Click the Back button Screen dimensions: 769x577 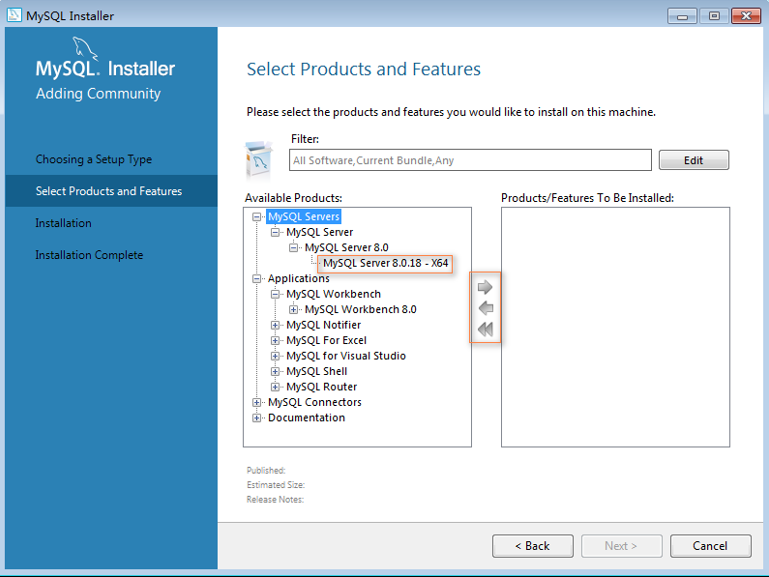[x=533, y=546]
